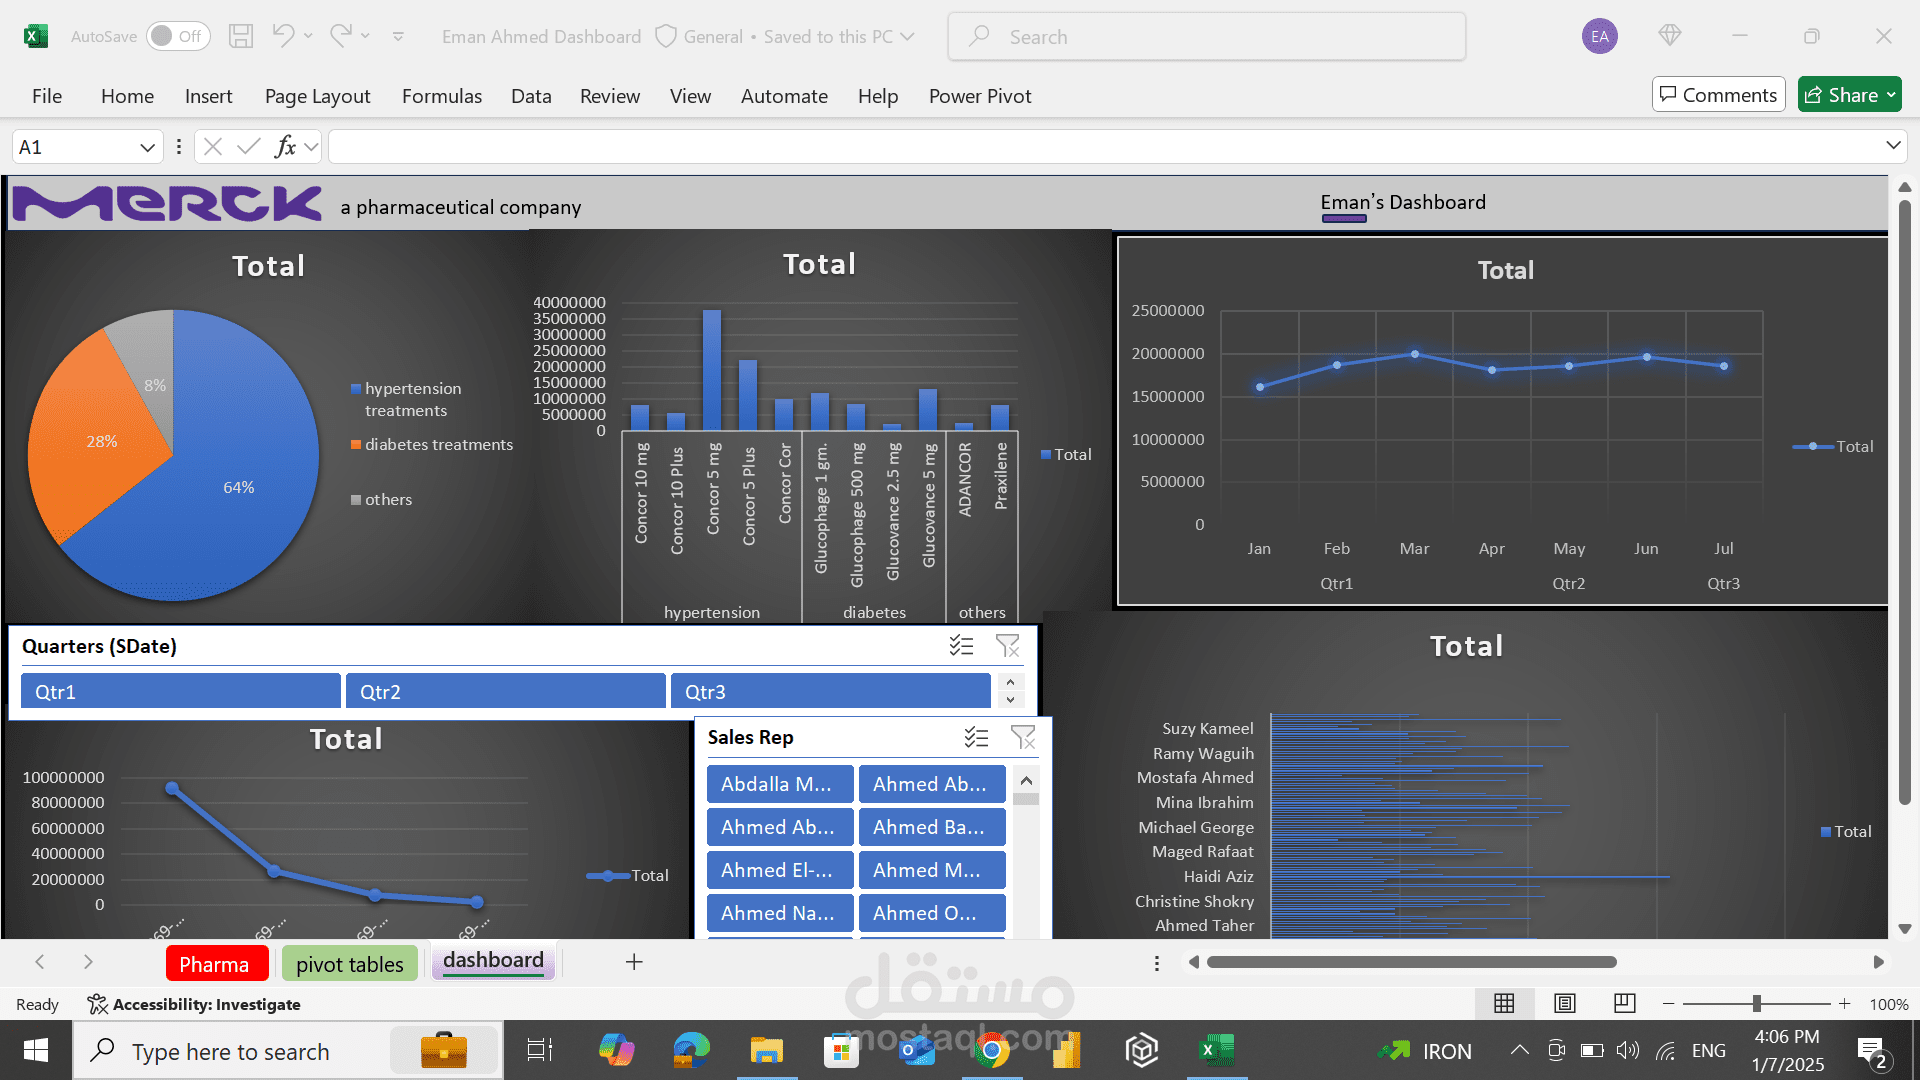Image resolution: width=1920 pixels, height=1080 pixels.
Task: Select Ahmed M... in Sales Rep slicer
Action: [x=932, y=870]
